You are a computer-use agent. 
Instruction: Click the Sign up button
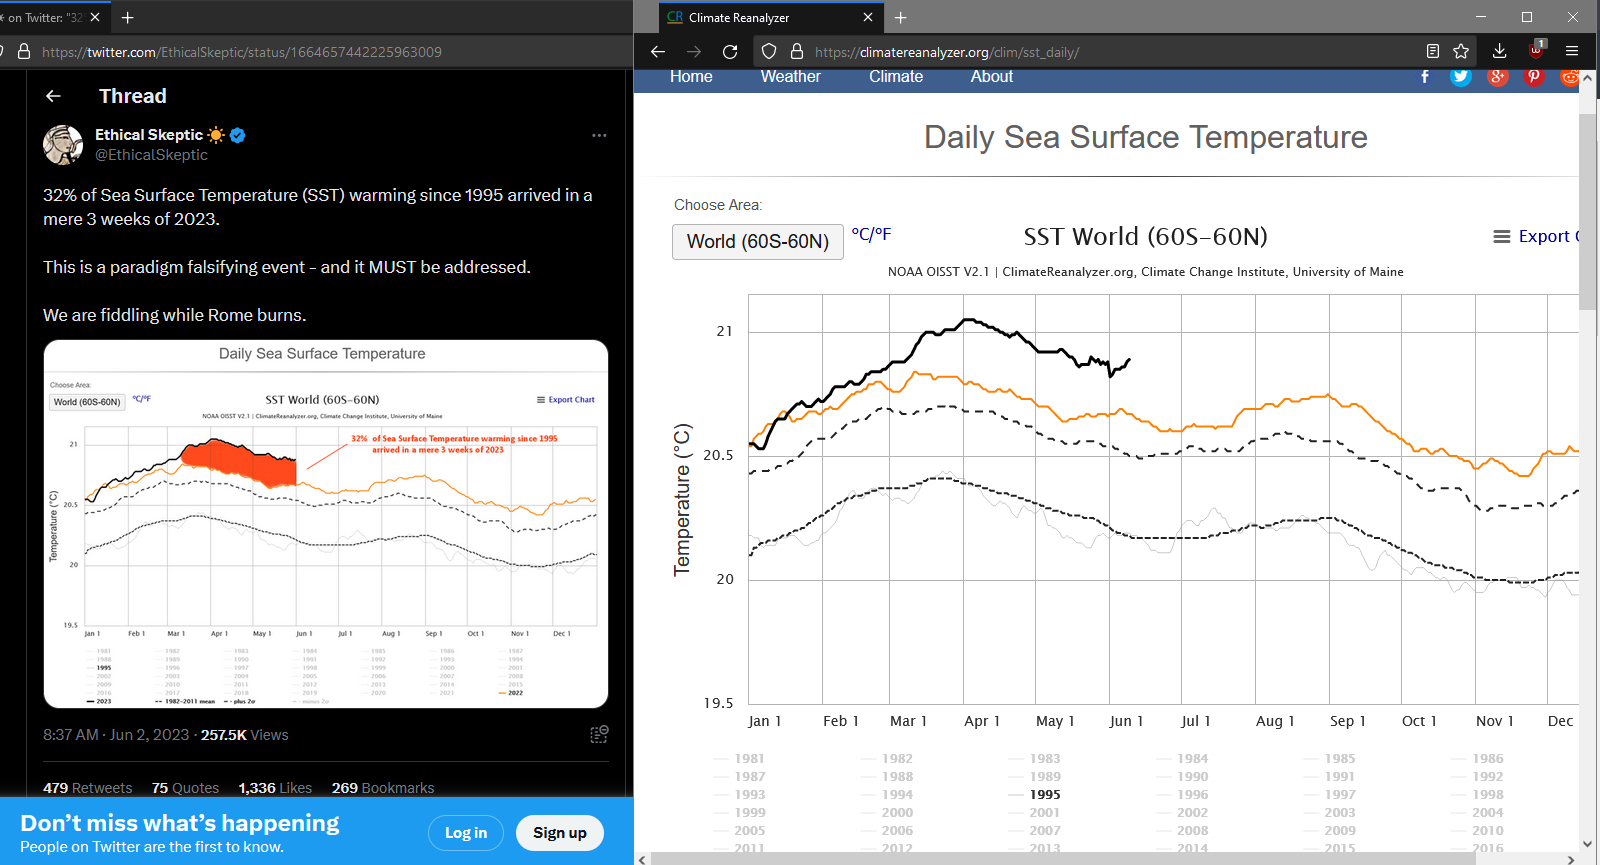point(560,833)
